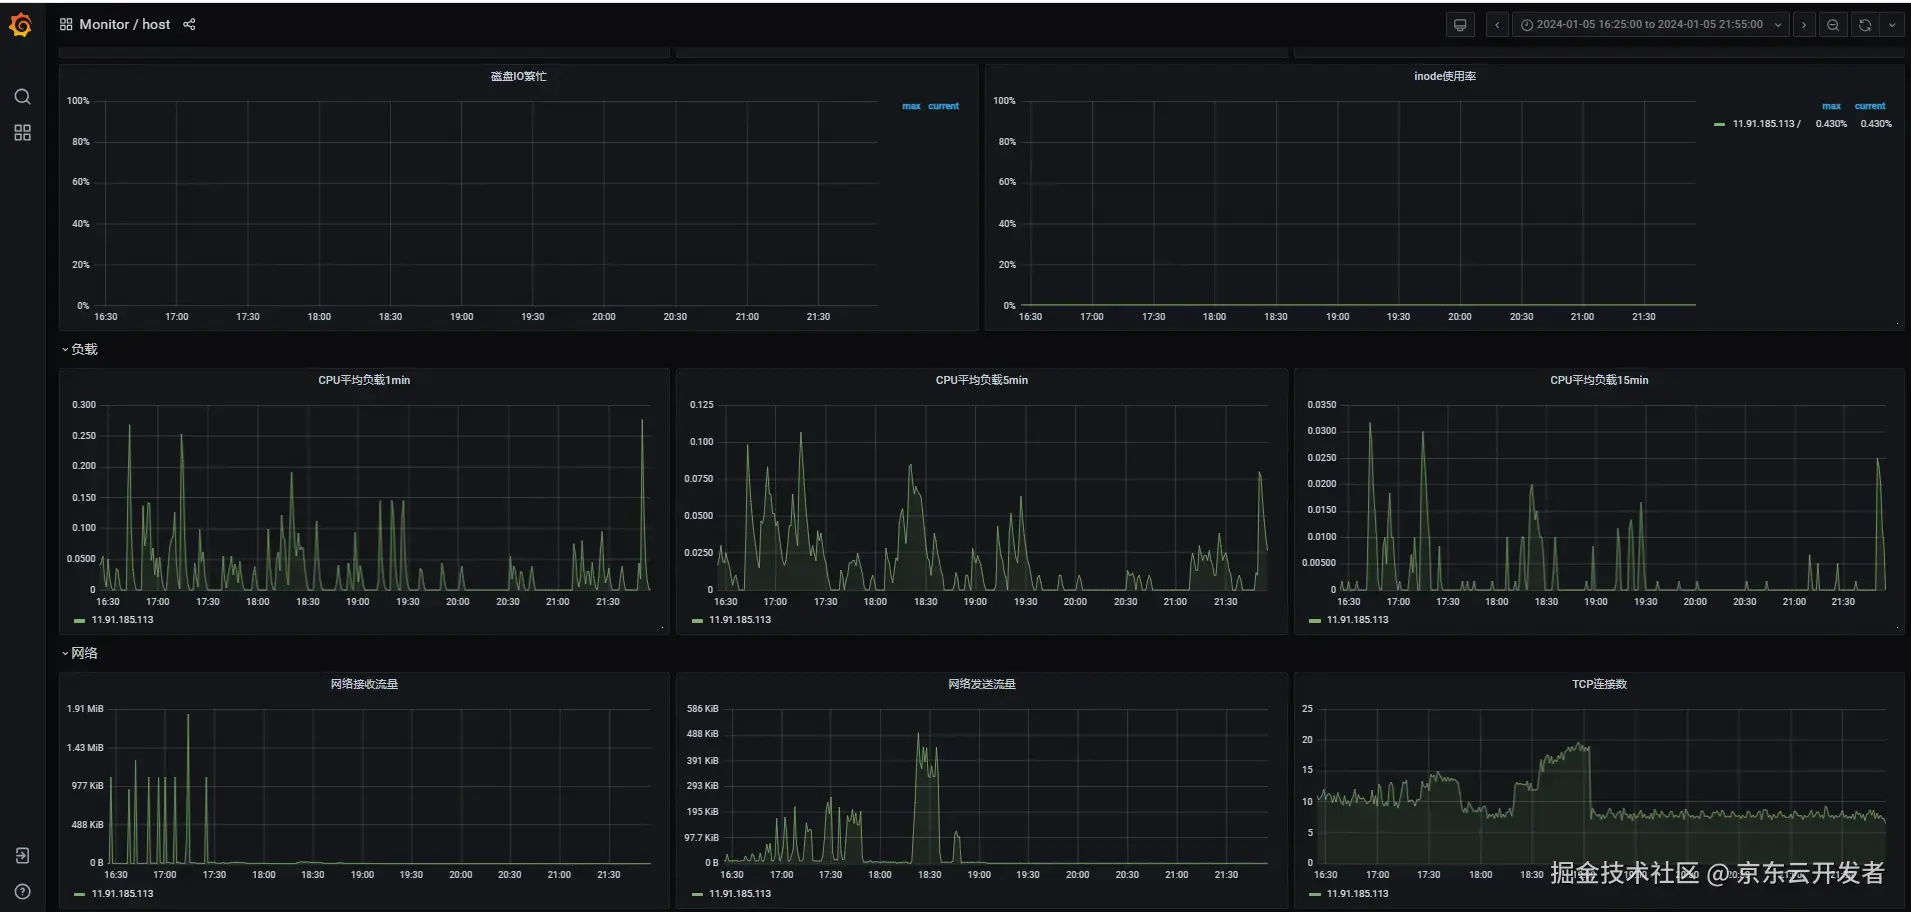Open the Search icon in the left sidebar
Image resolution: width=1911 pixels, height=912 pixels.
click(x=22, y=96)
